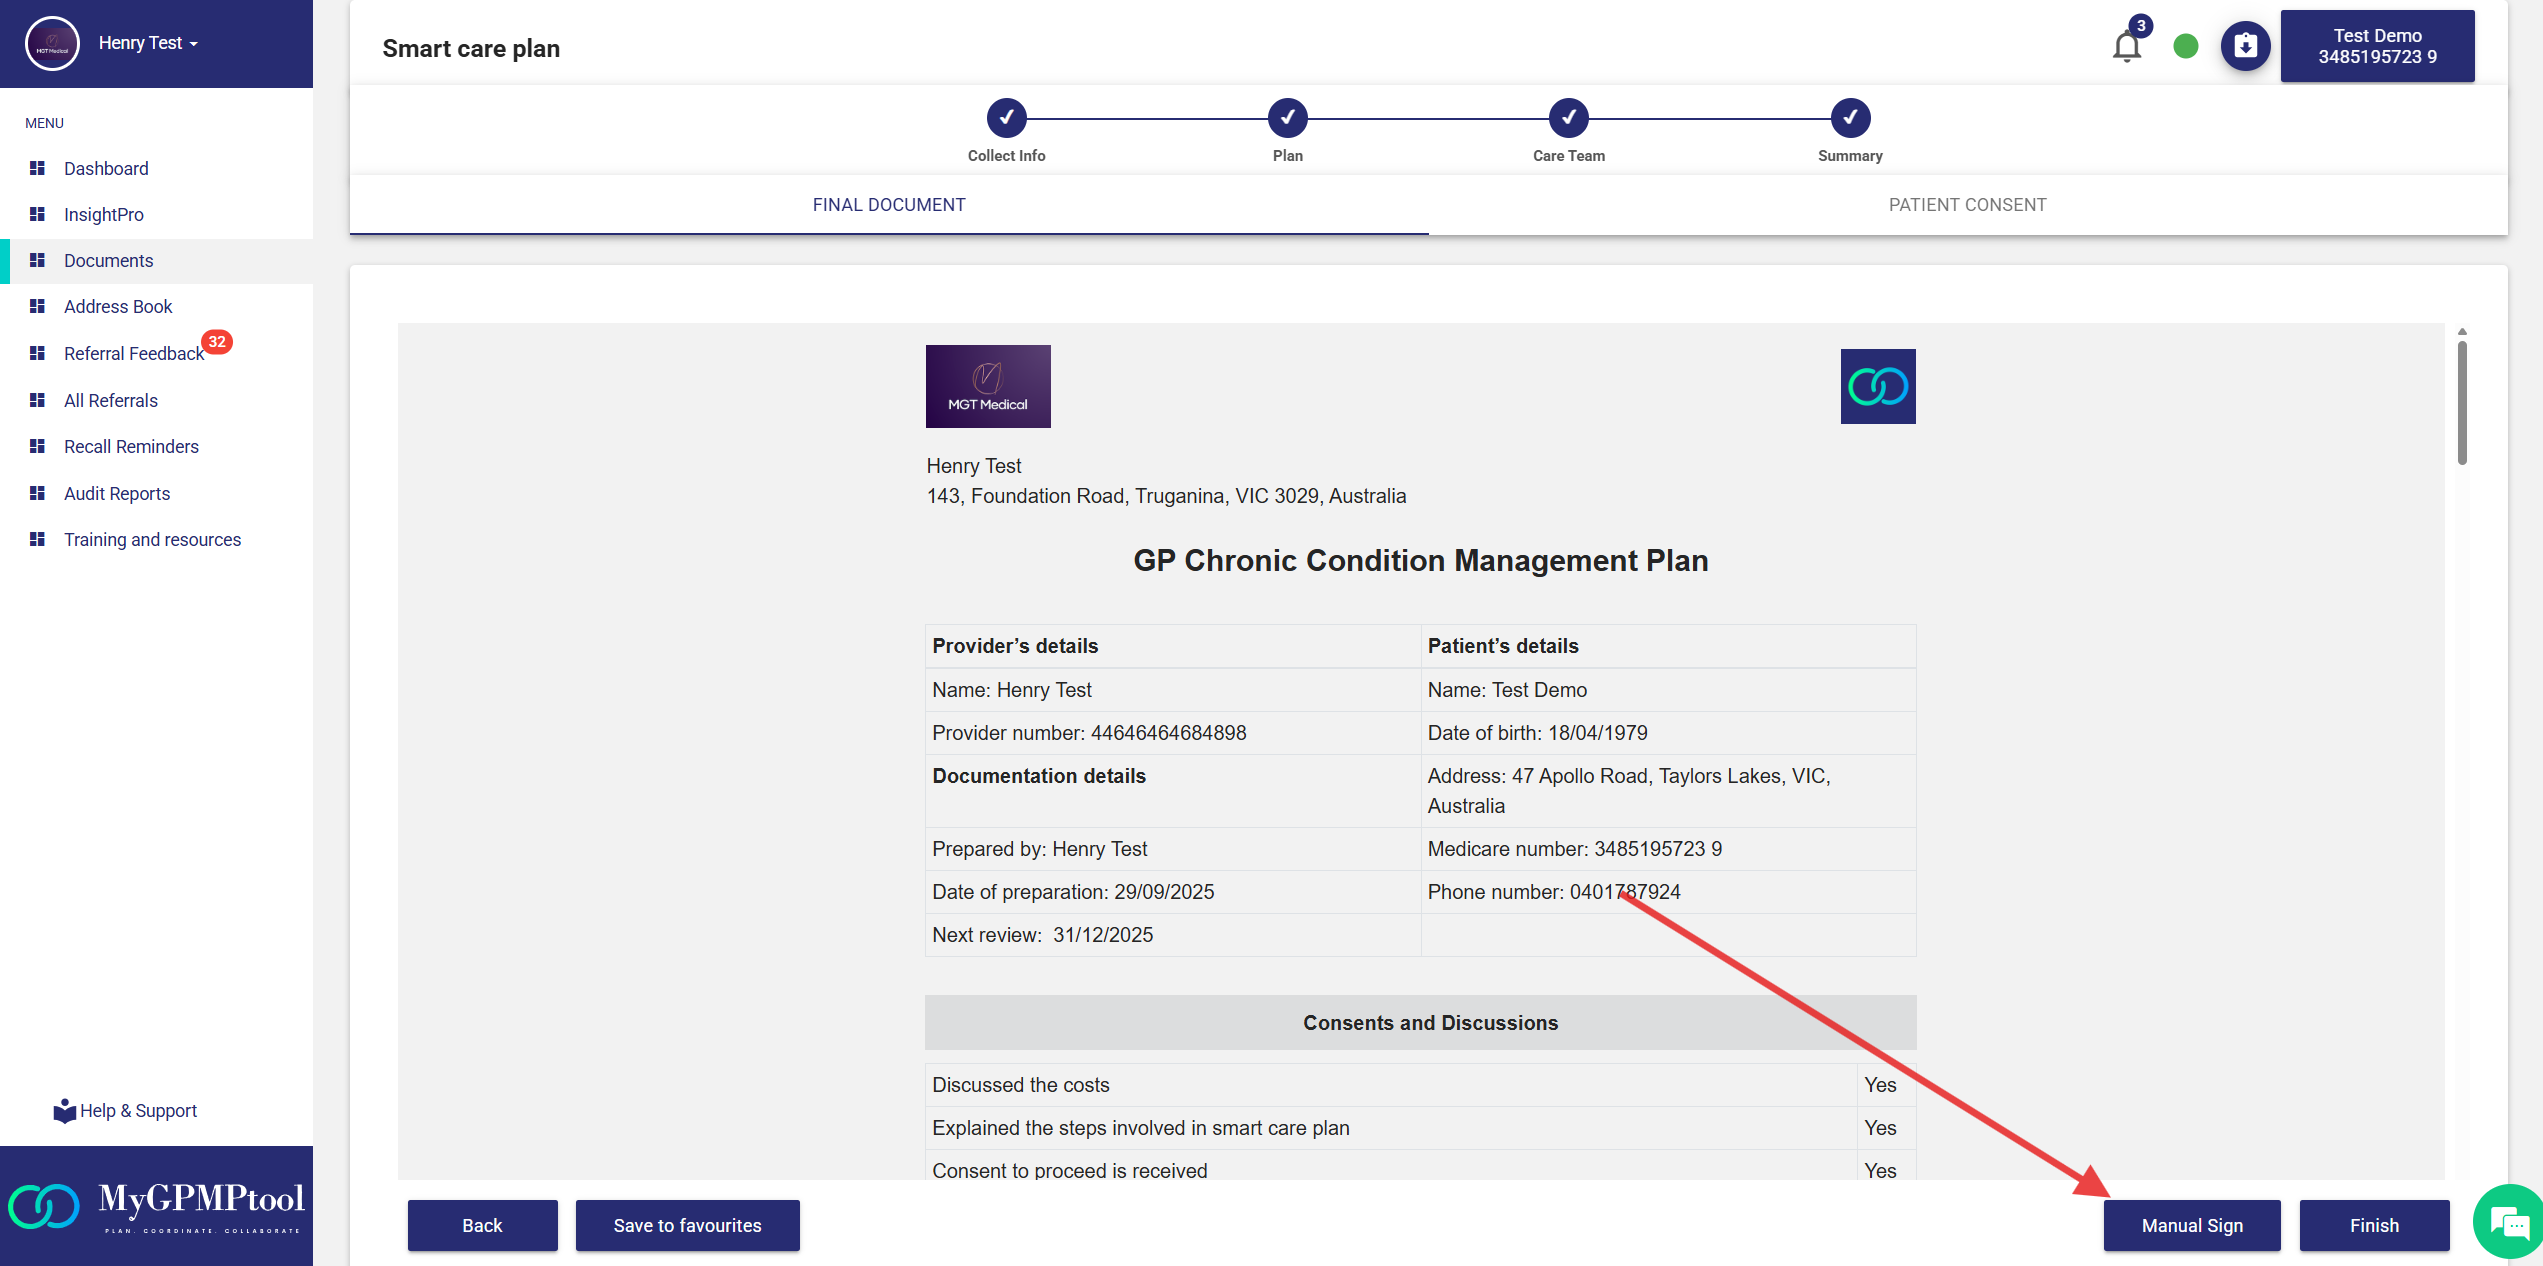Click the Help & Support icon
This screenshot has height=1266, width=2543.
coord(65,1111)
